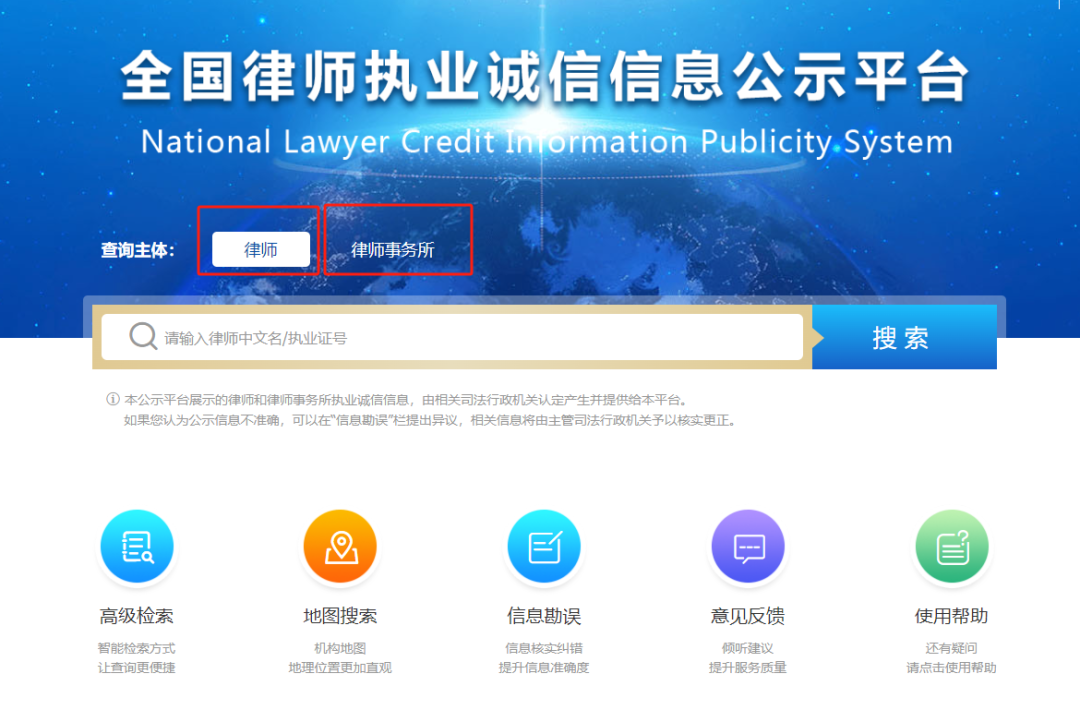Click the 信息勘误 text label
The image size is (1080, 710).
click(544, 616)
